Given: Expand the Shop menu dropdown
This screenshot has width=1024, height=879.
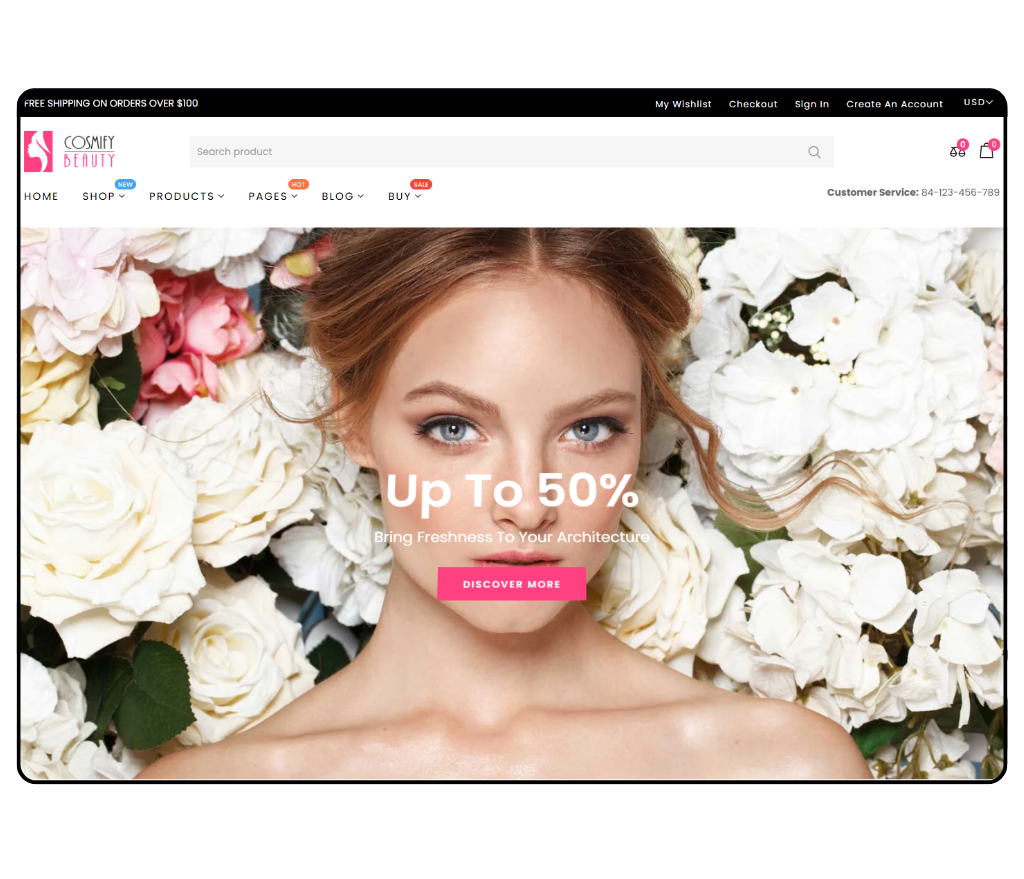Looking at the screenshot, I should click(x=103, y=197).
